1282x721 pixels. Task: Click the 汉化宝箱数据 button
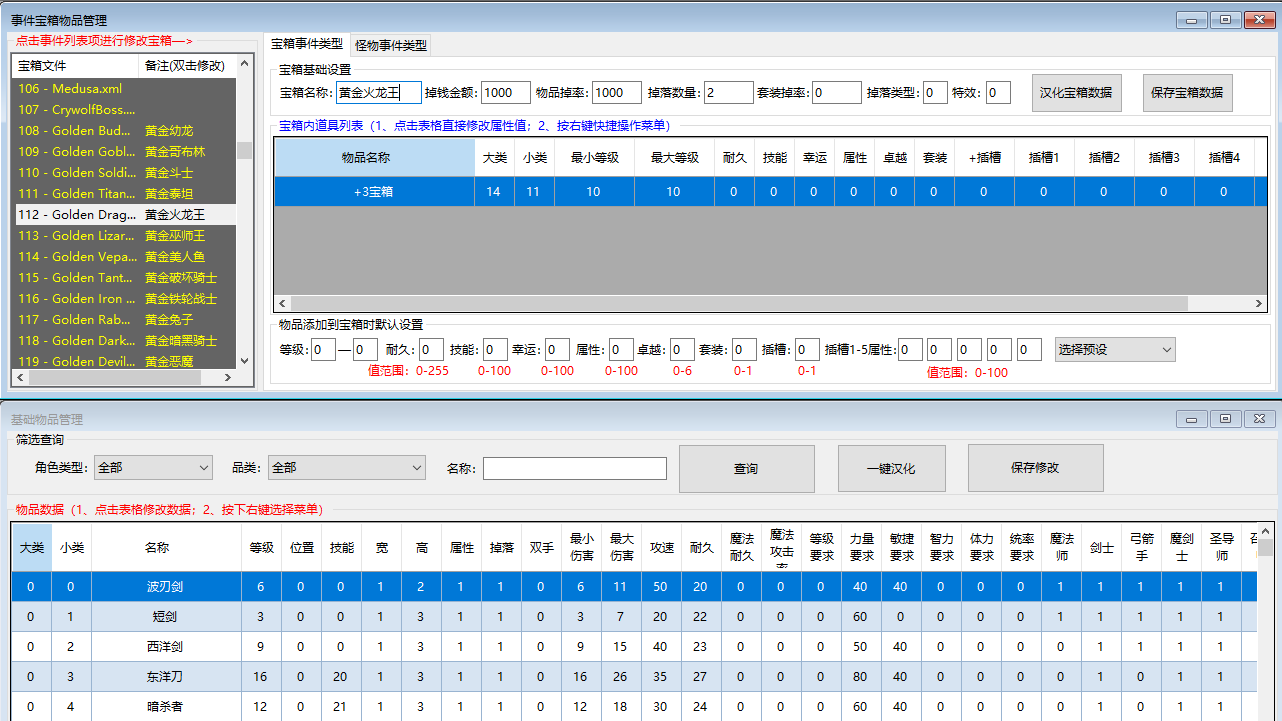click(1077, 92)
